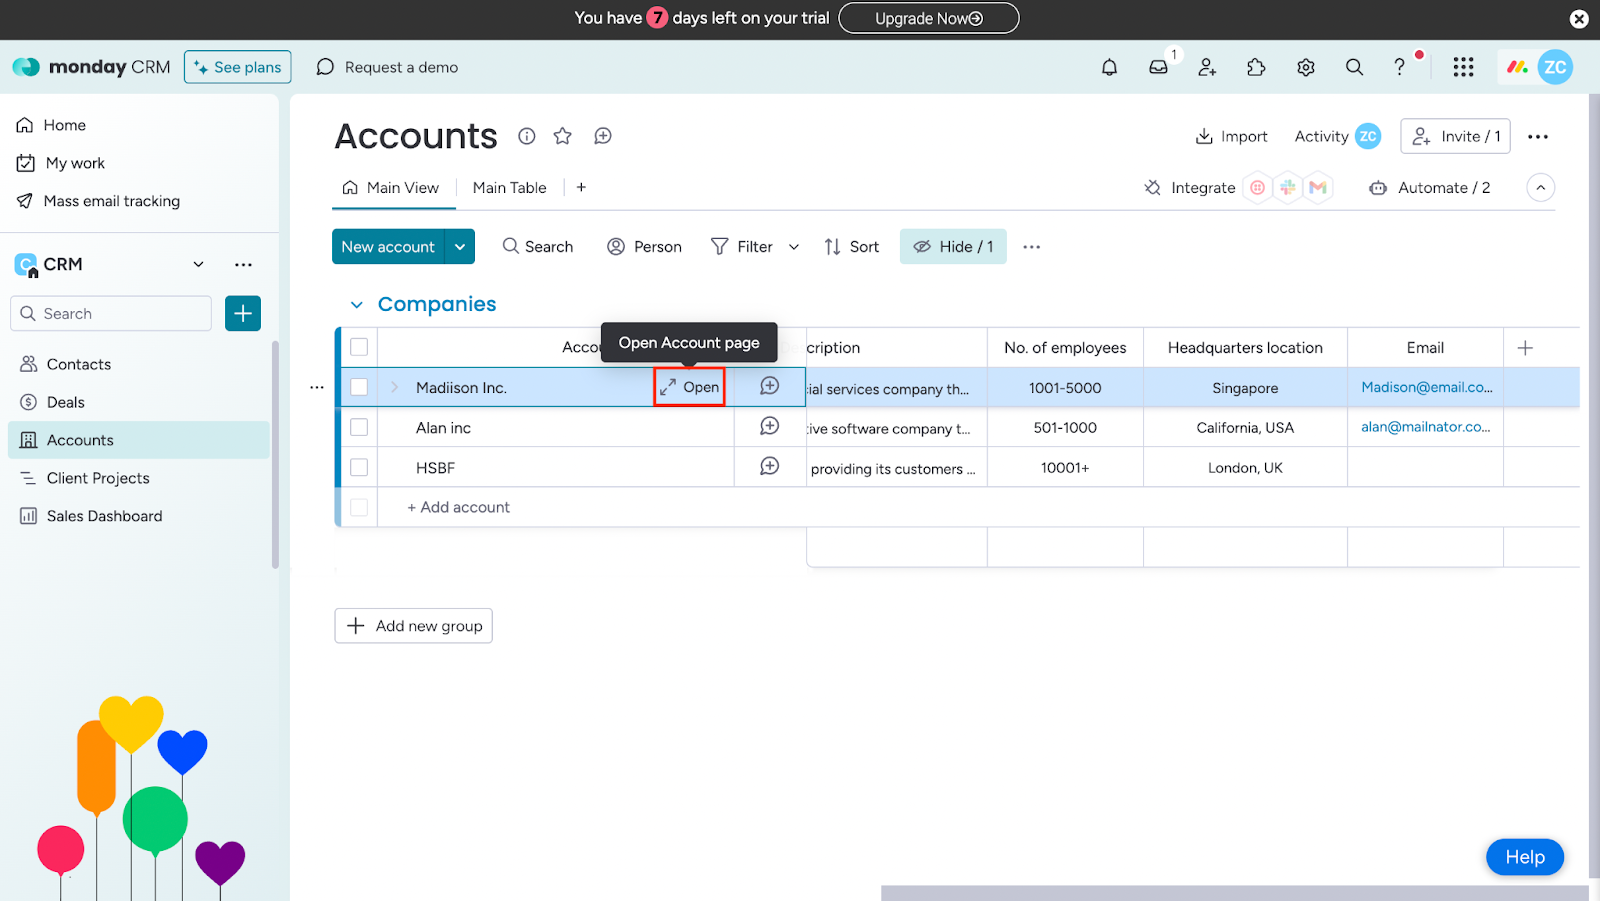Open the help question mark icon

coord(1399,67)
